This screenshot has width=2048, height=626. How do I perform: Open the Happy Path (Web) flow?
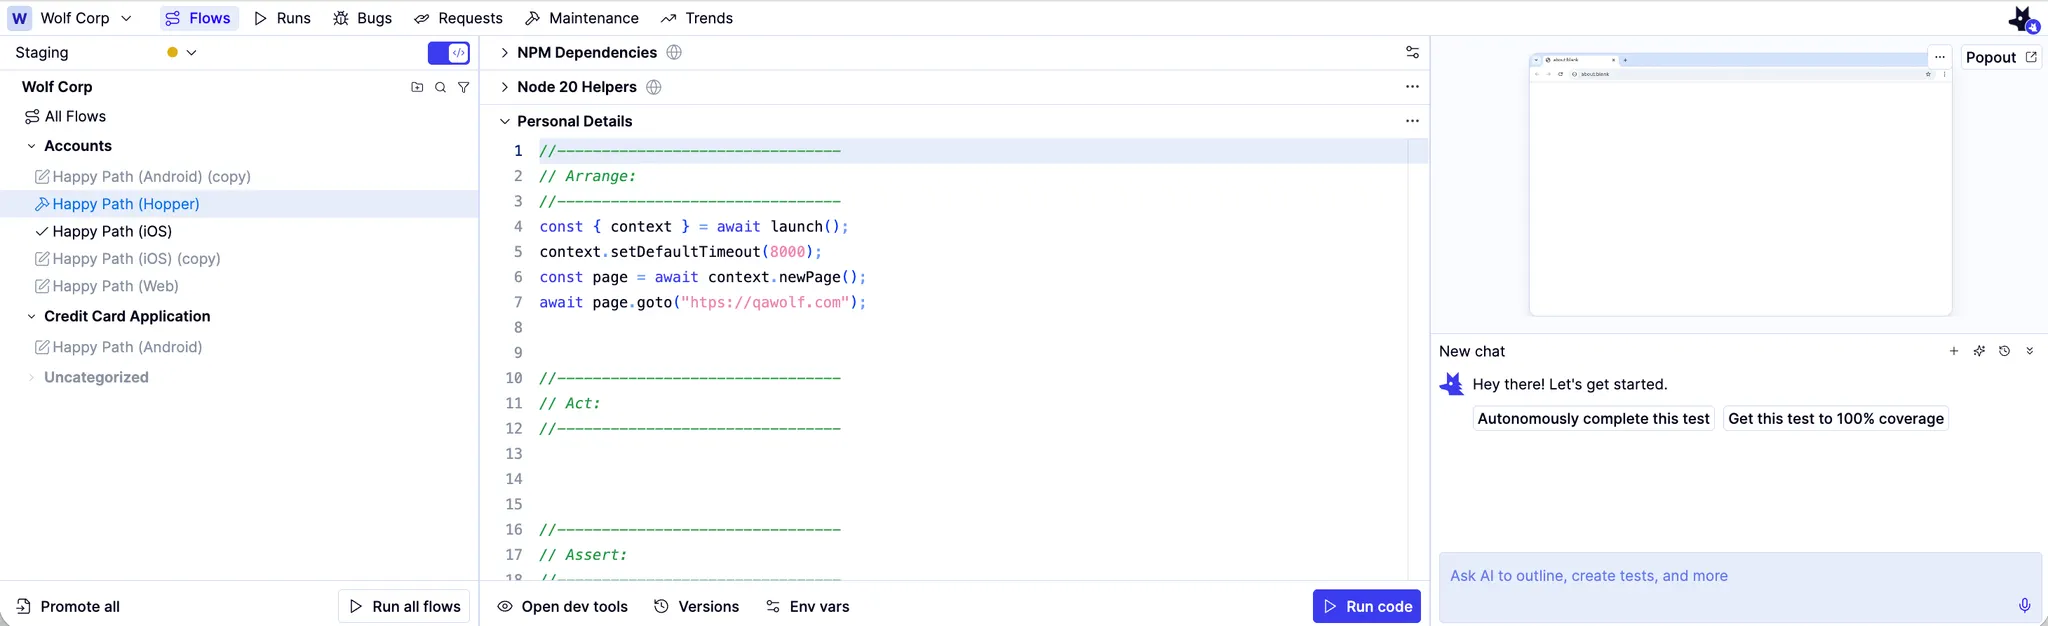tap(106, 286)
